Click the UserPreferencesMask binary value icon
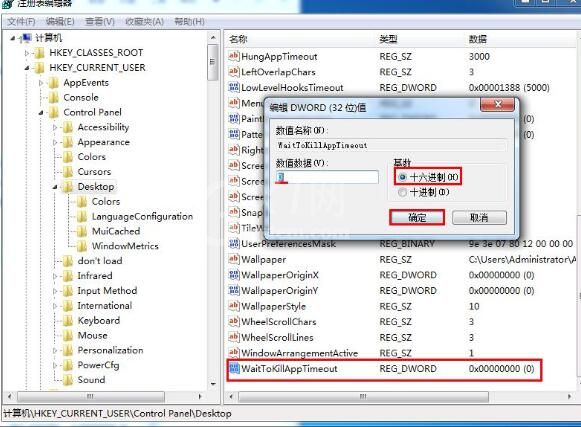 pos(234,244)
